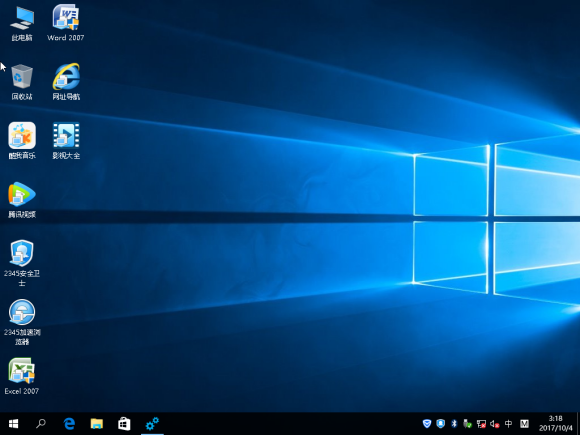Viewport: 580px width, 435px height.
Task: Open the Windows Start menu
Action: (14, 424)
